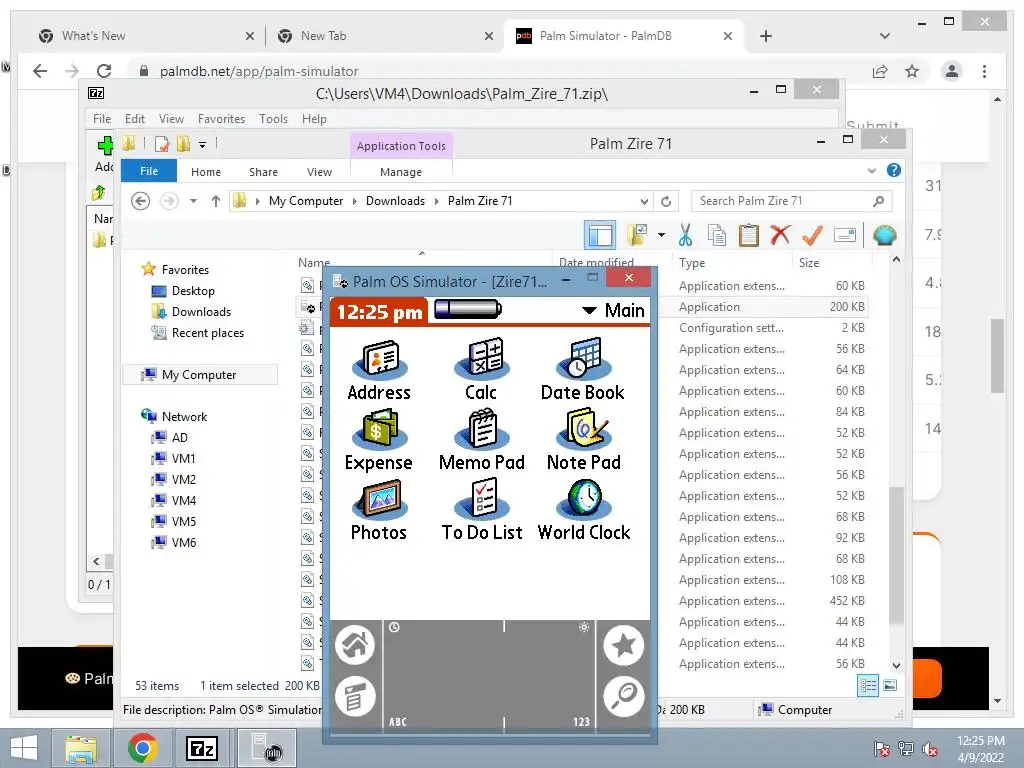Tap the clock icon in Graffiti area
The height and width of the screenshot is (768, 1024).
coord(394,628)
